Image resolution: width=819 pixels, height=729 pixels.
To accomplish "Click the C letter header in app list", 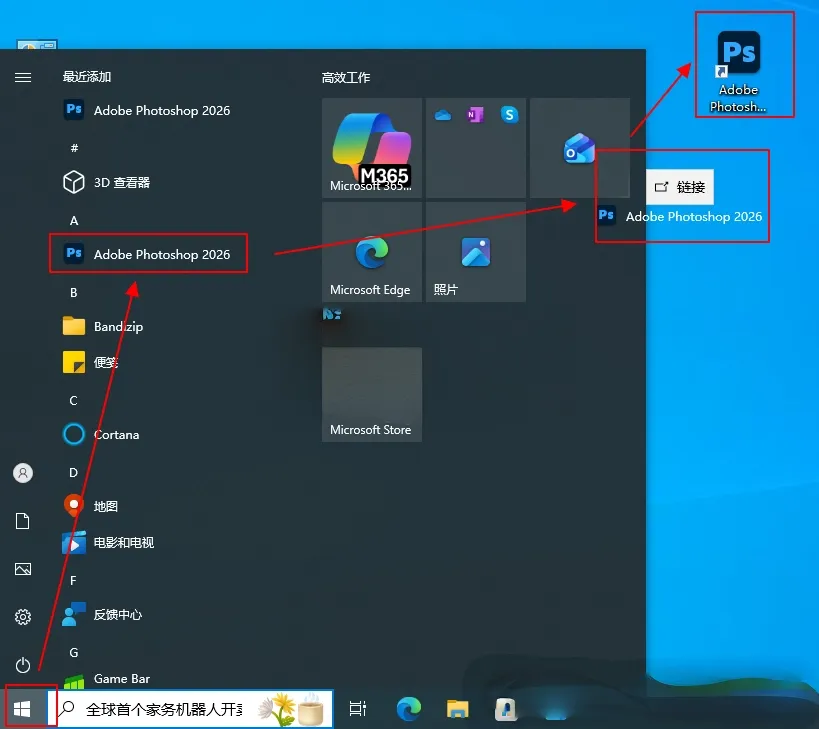I will [74, 401].
